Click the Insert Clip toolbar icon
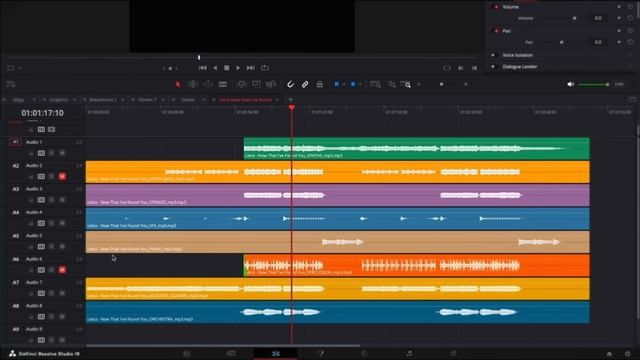The width and height of the screenshot is (640, 360). point(241,84)
